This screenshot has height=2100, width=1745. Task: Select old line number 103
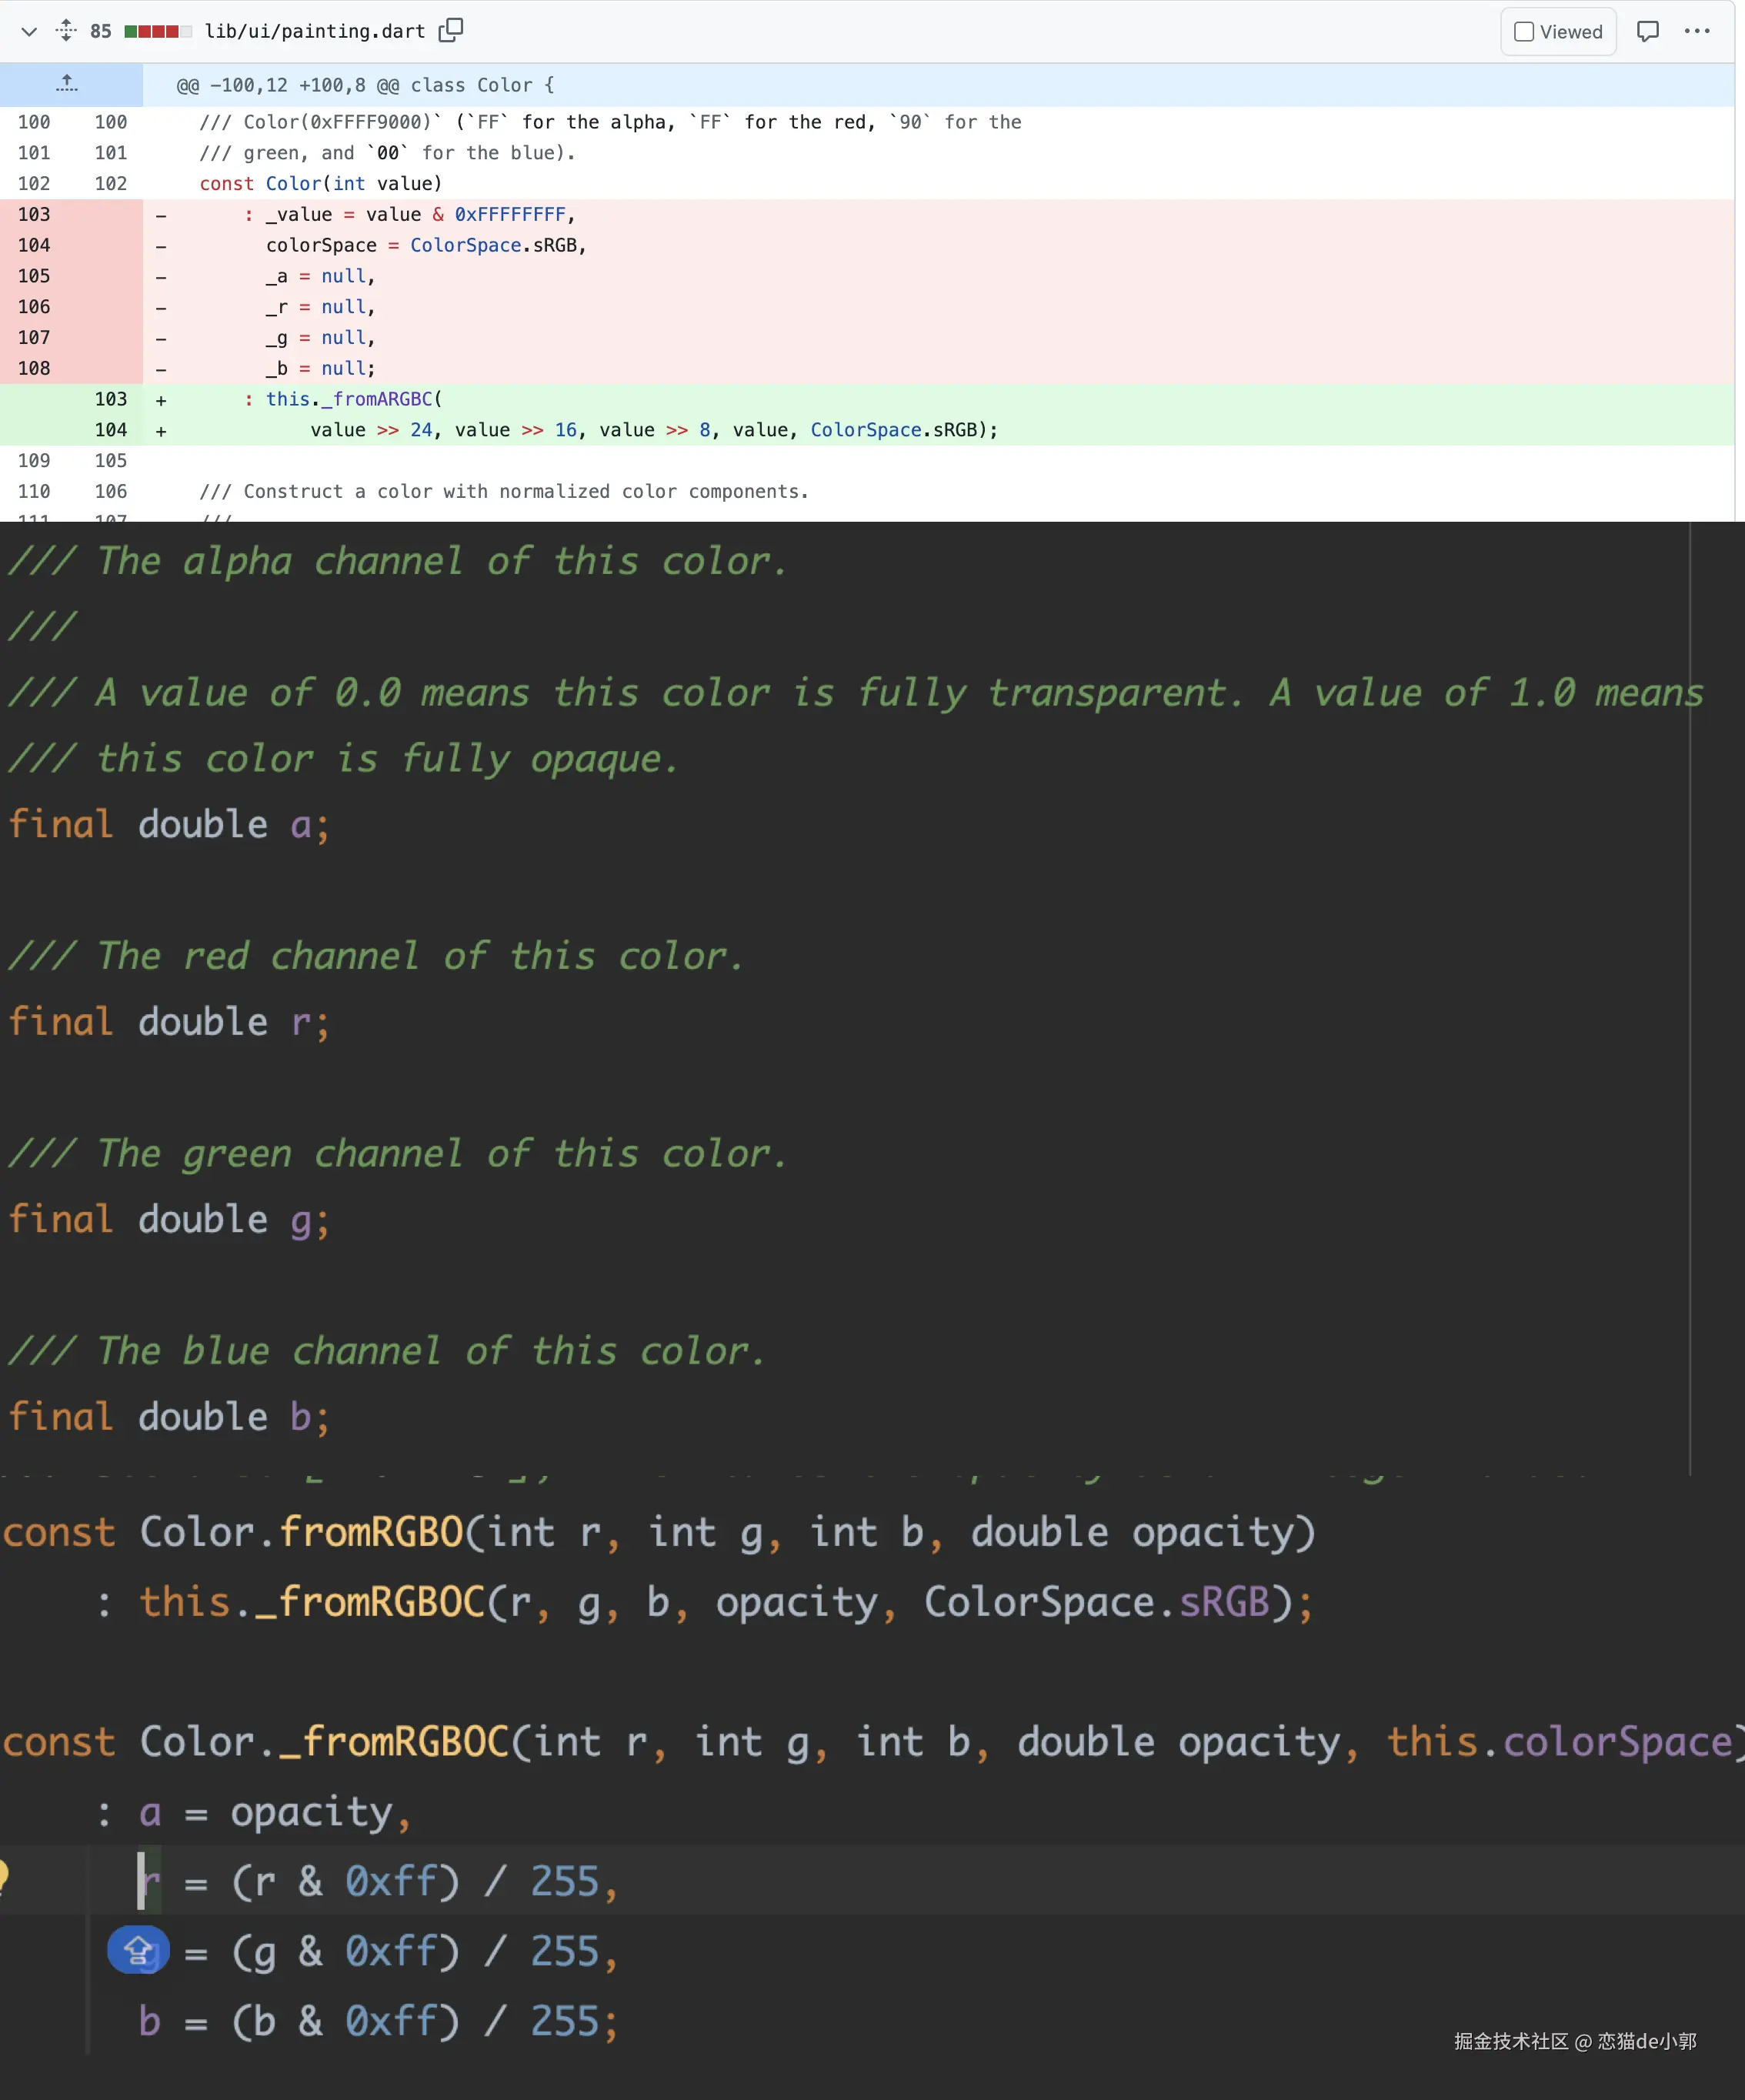(34, 214)
